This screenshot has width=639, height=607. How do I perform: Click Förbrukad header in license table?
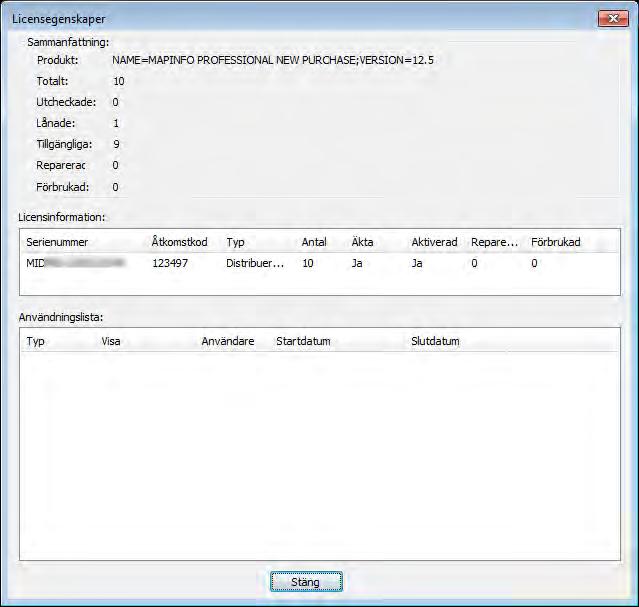tap(555, 242)
